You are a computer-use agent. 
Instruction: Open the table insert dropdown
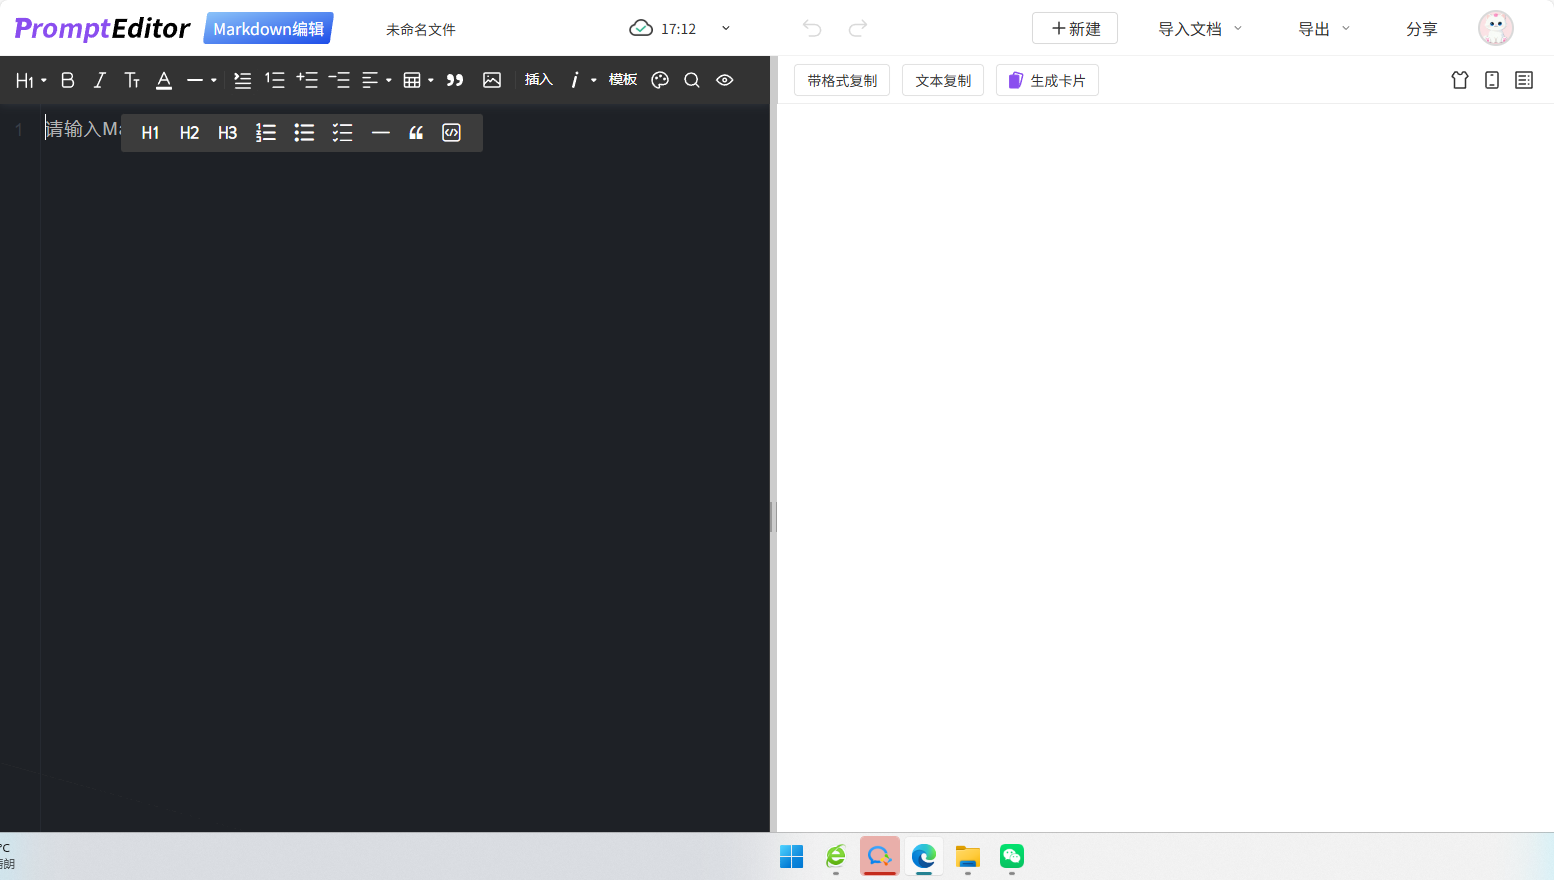[x=418, y=80]
